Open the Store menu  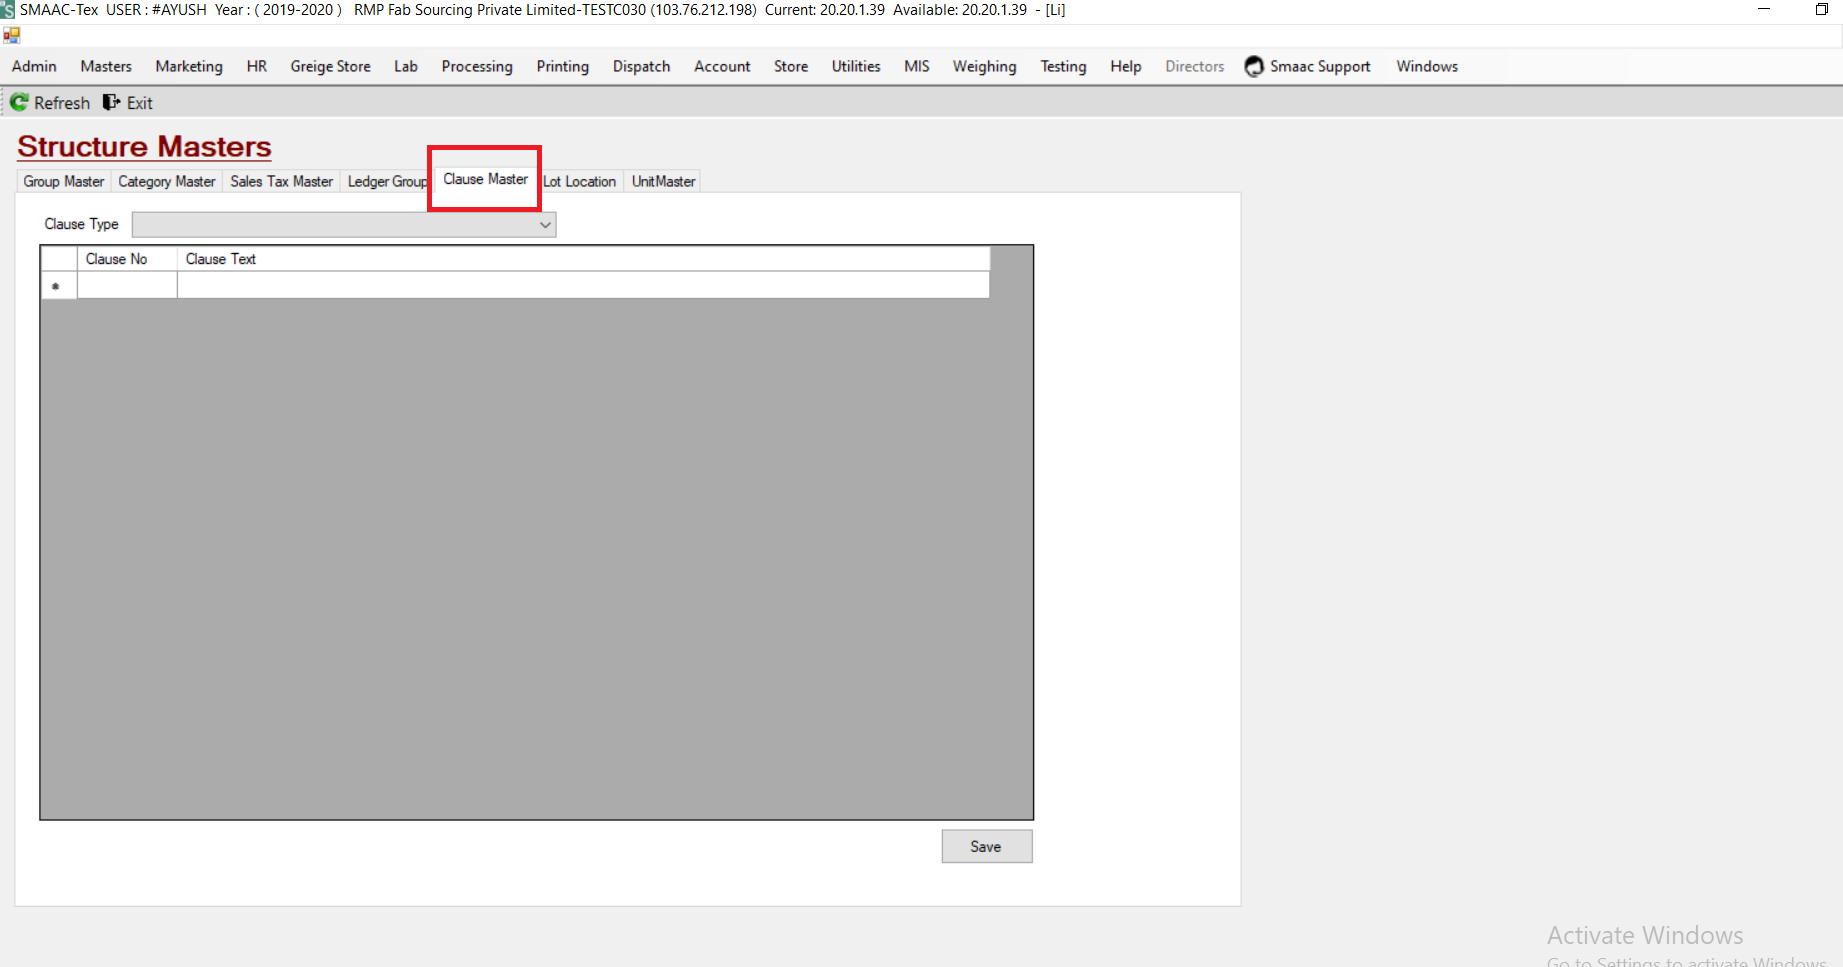pos(791,66)
